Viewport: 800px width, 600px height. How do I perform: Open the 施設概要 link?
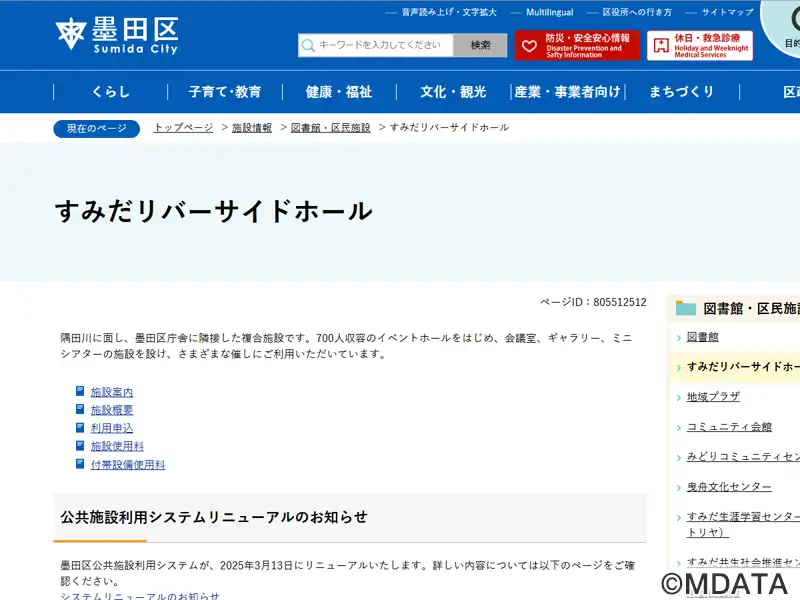click(x=112, y=410)
